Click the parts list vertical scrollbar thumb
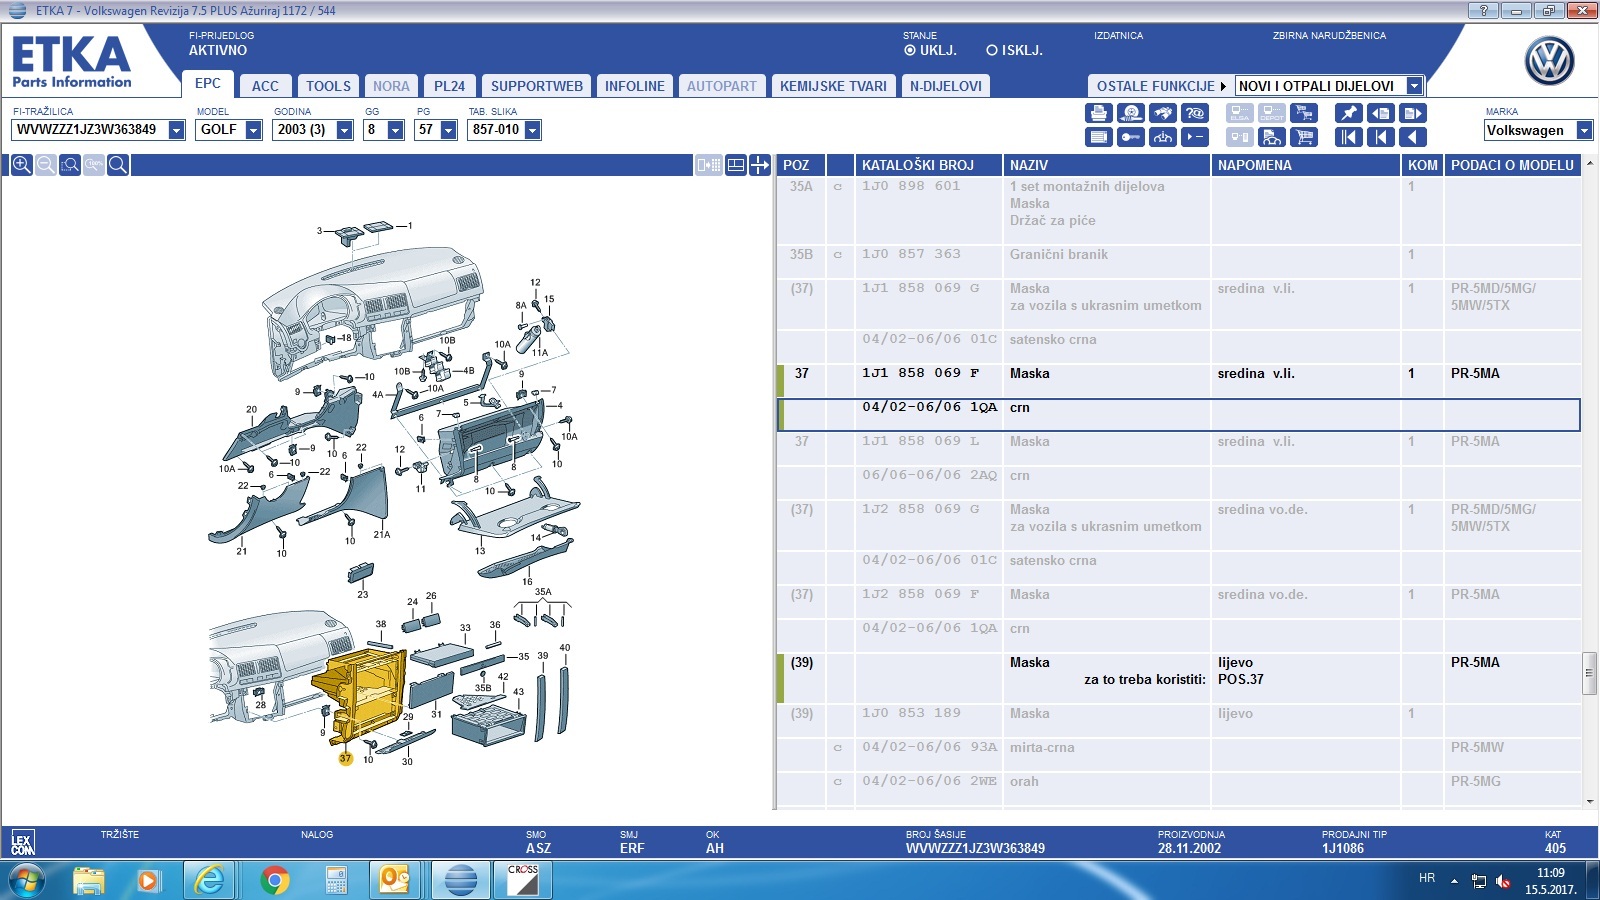Screen dimensions: 1600x900 click(x=1589, y=673)
